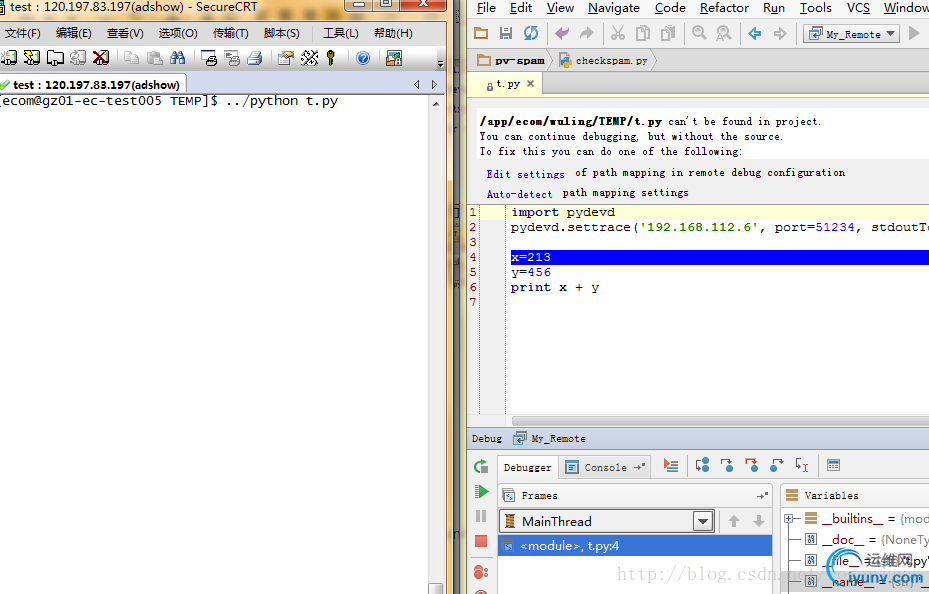The height and width of the screenshot is (594, 929).
Task: Click Force Step Into red arrow icon
Action: tap(751, 466)
